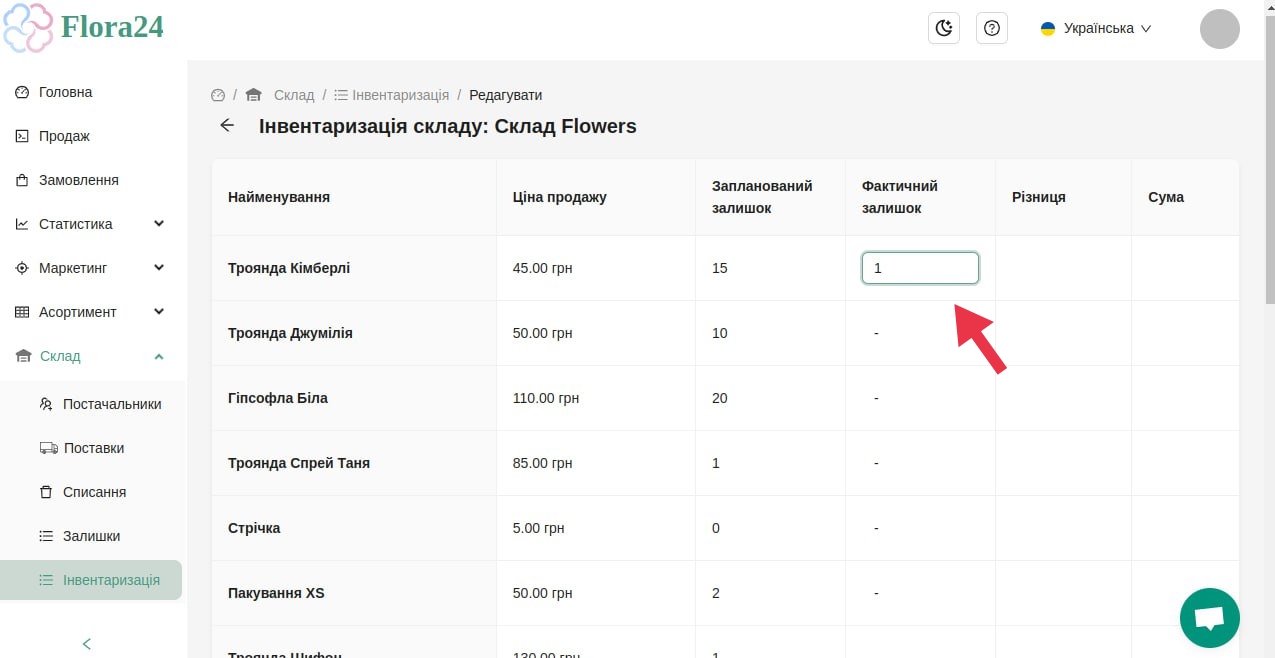Click actual stock dash for Пакування XS
The image size is (1275, 658).
876,593
